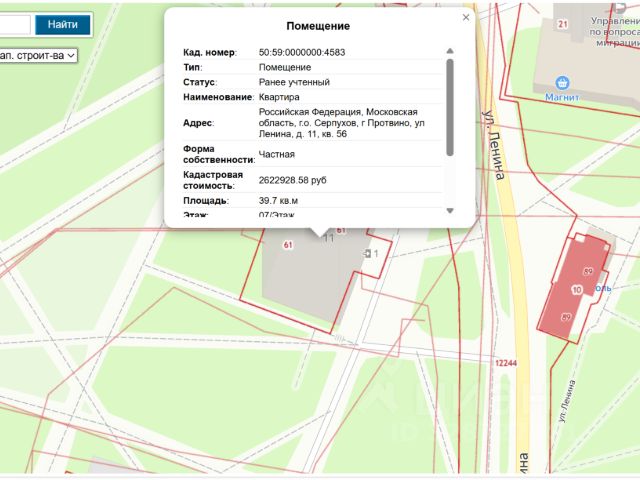Click the Магнит map label

point(562,97)
